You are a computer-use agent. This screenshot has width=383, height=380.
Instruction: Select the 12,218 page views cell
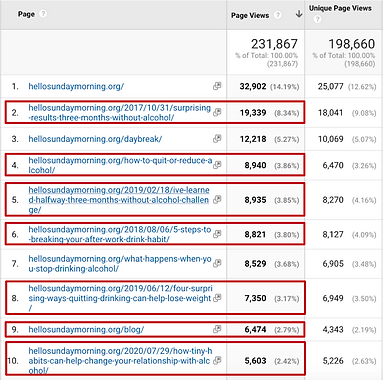pyautogui.click(x=253, y=139)
